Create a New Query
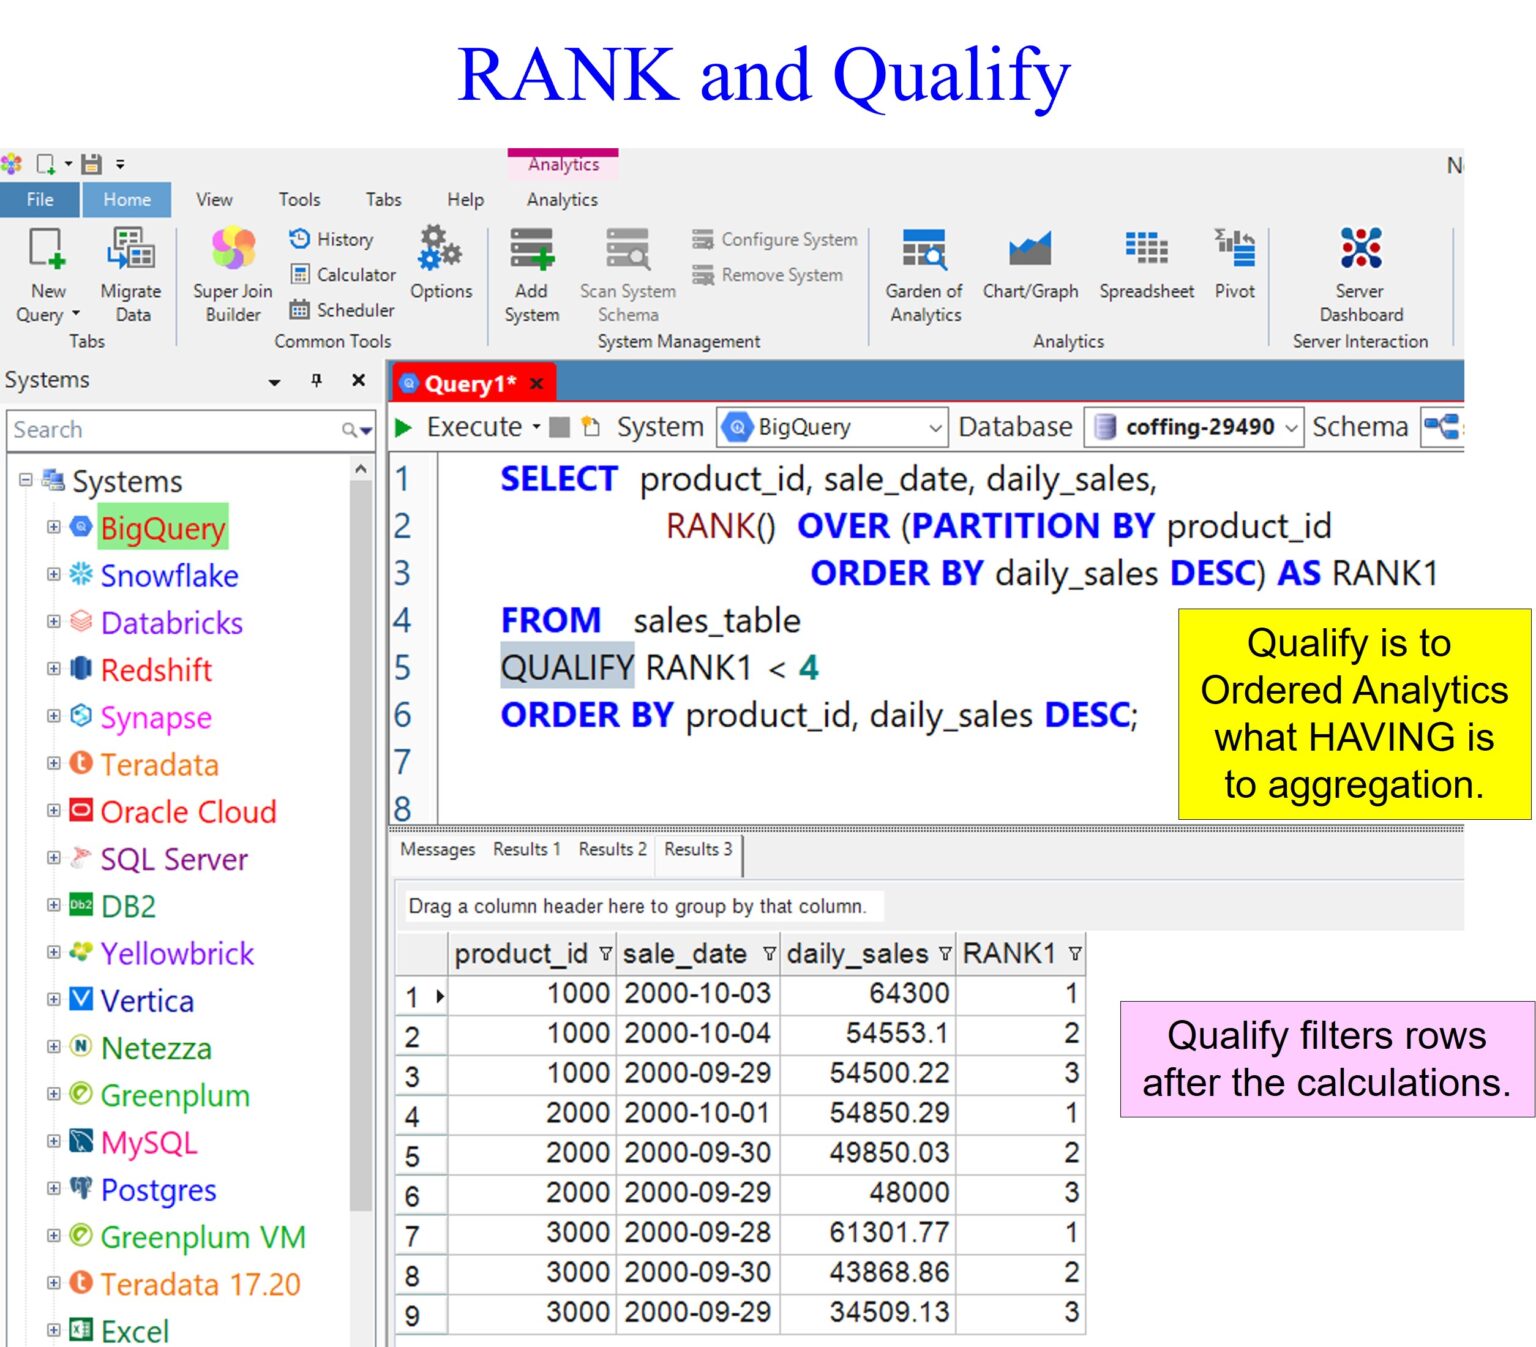Viewport: 1536px width, 1347px height. [46, 277]
